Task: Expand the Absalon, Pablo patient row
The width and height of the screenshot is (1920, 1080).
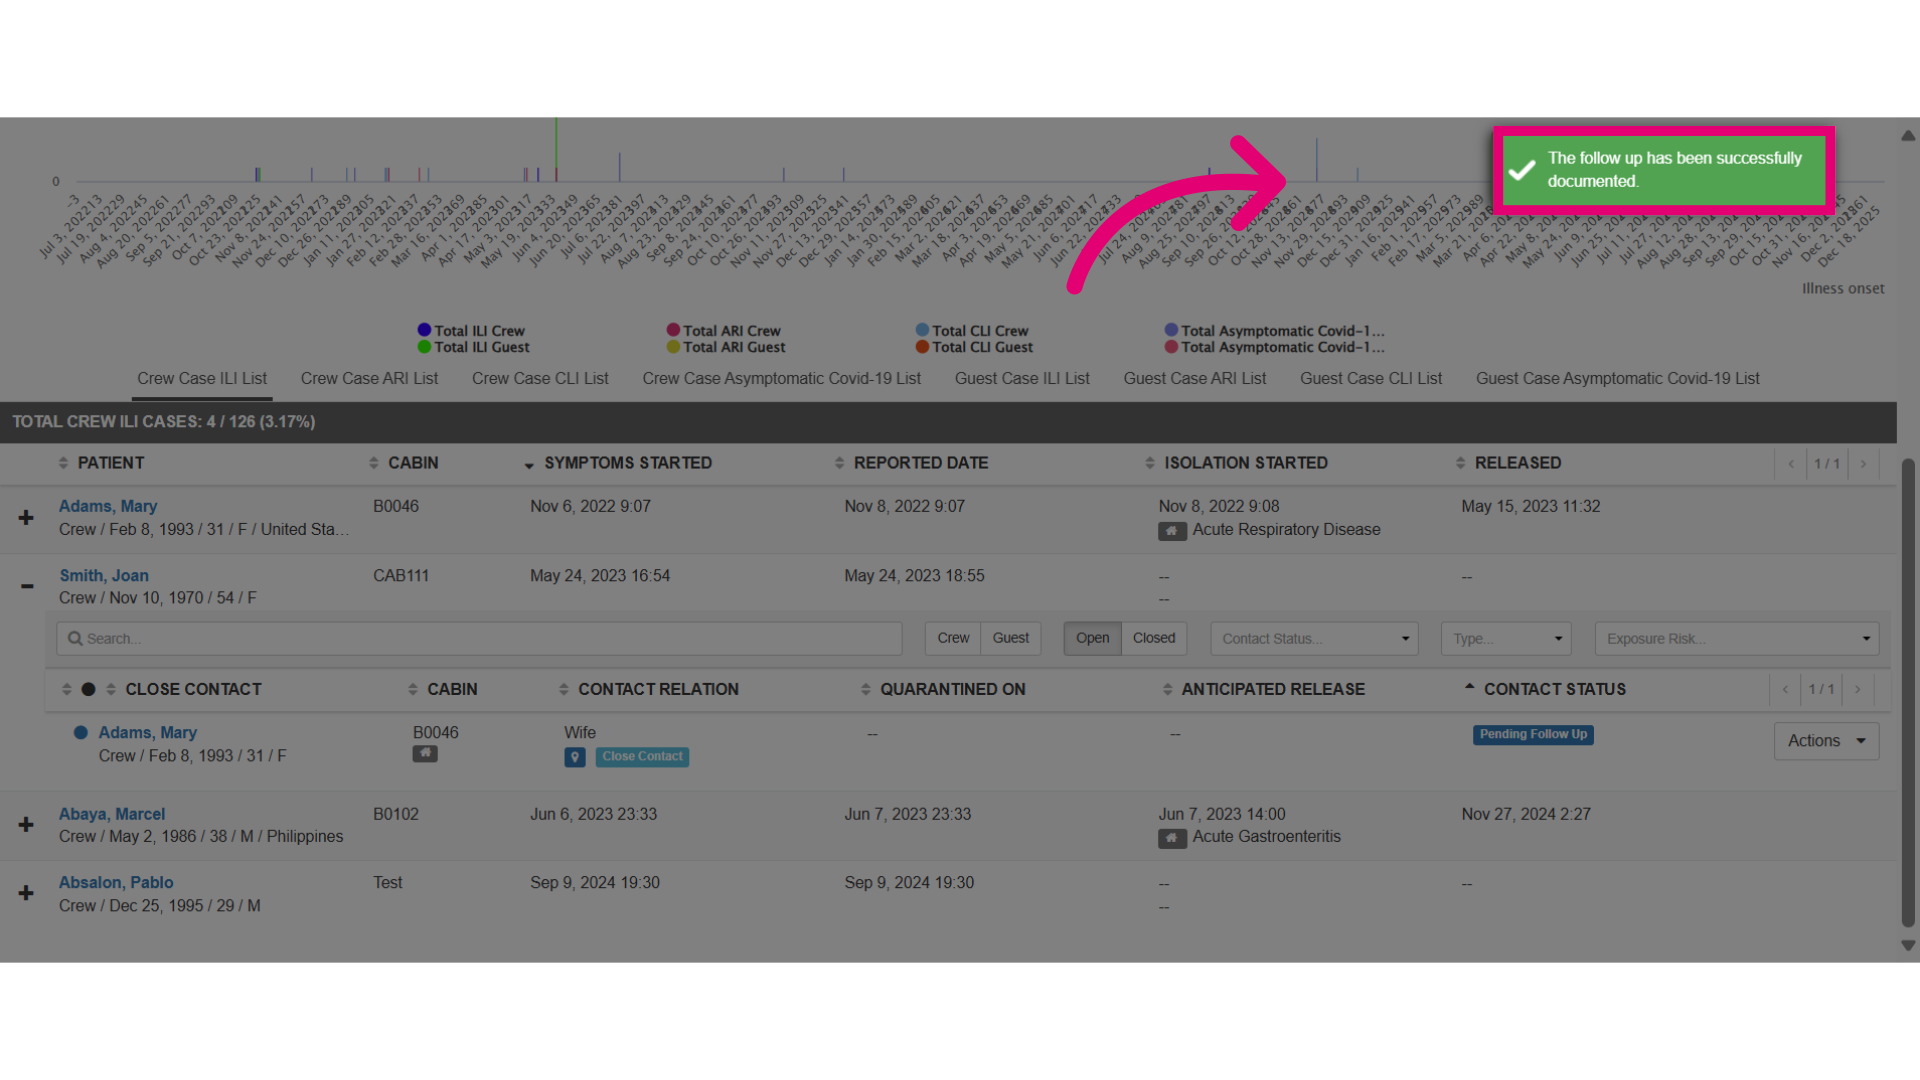Action: point(26,893)
